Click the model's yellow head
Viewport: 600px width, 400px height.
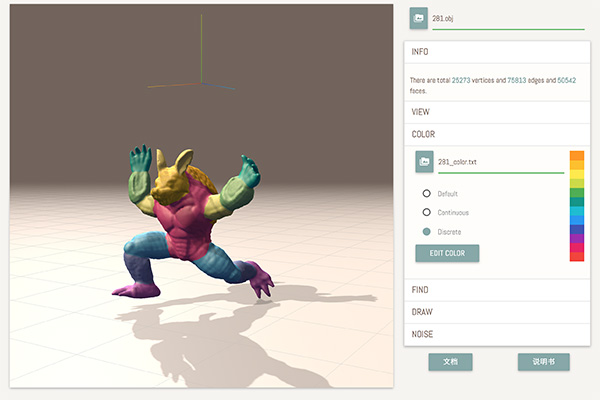click(171, 180)
